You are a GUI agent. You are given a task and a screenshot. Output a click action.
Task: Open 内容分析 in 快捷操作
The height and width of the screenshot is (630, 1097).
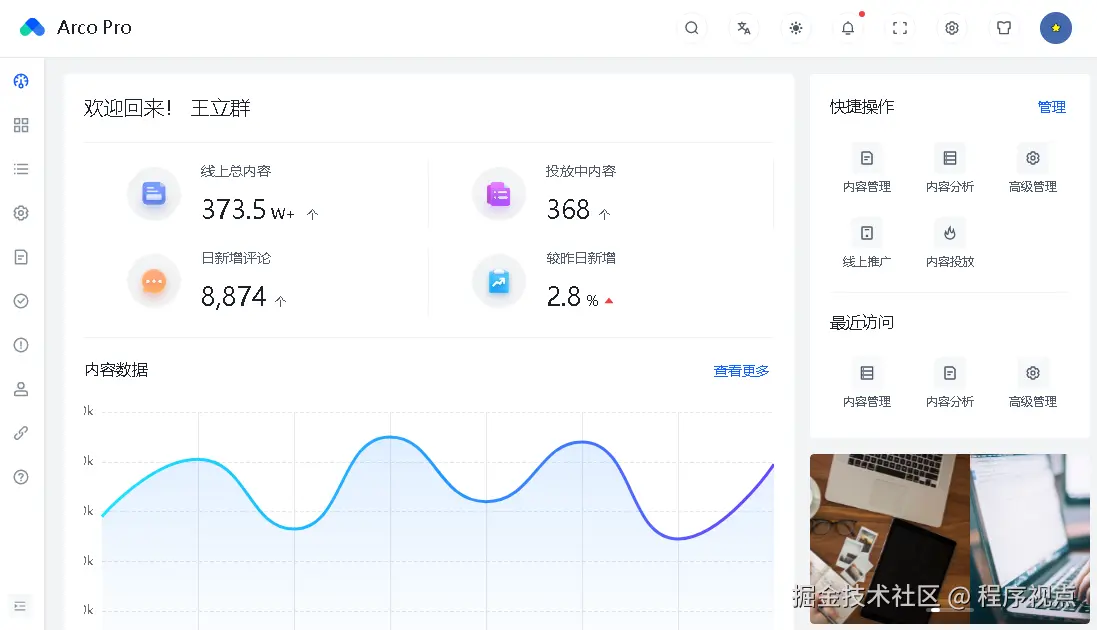949,170
